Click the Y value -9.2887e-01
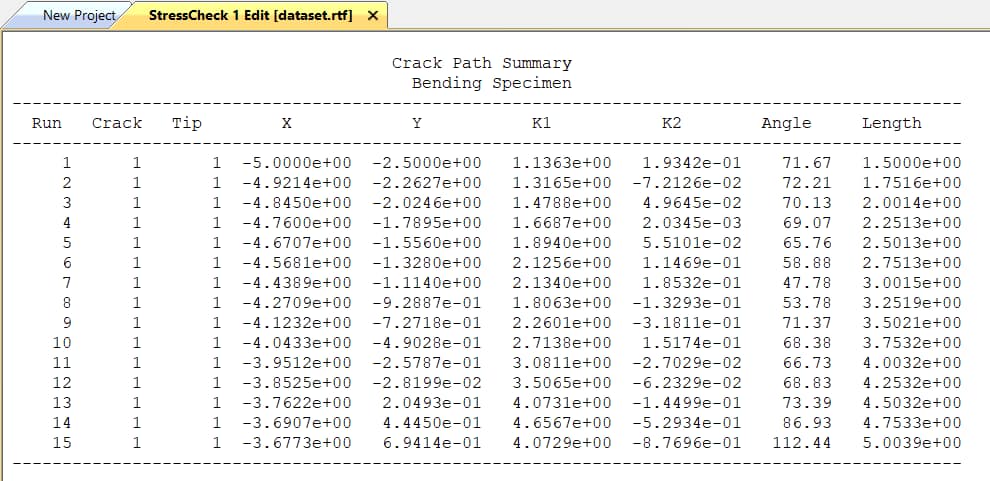Screen dimensions: 990x481 [426, 303]
